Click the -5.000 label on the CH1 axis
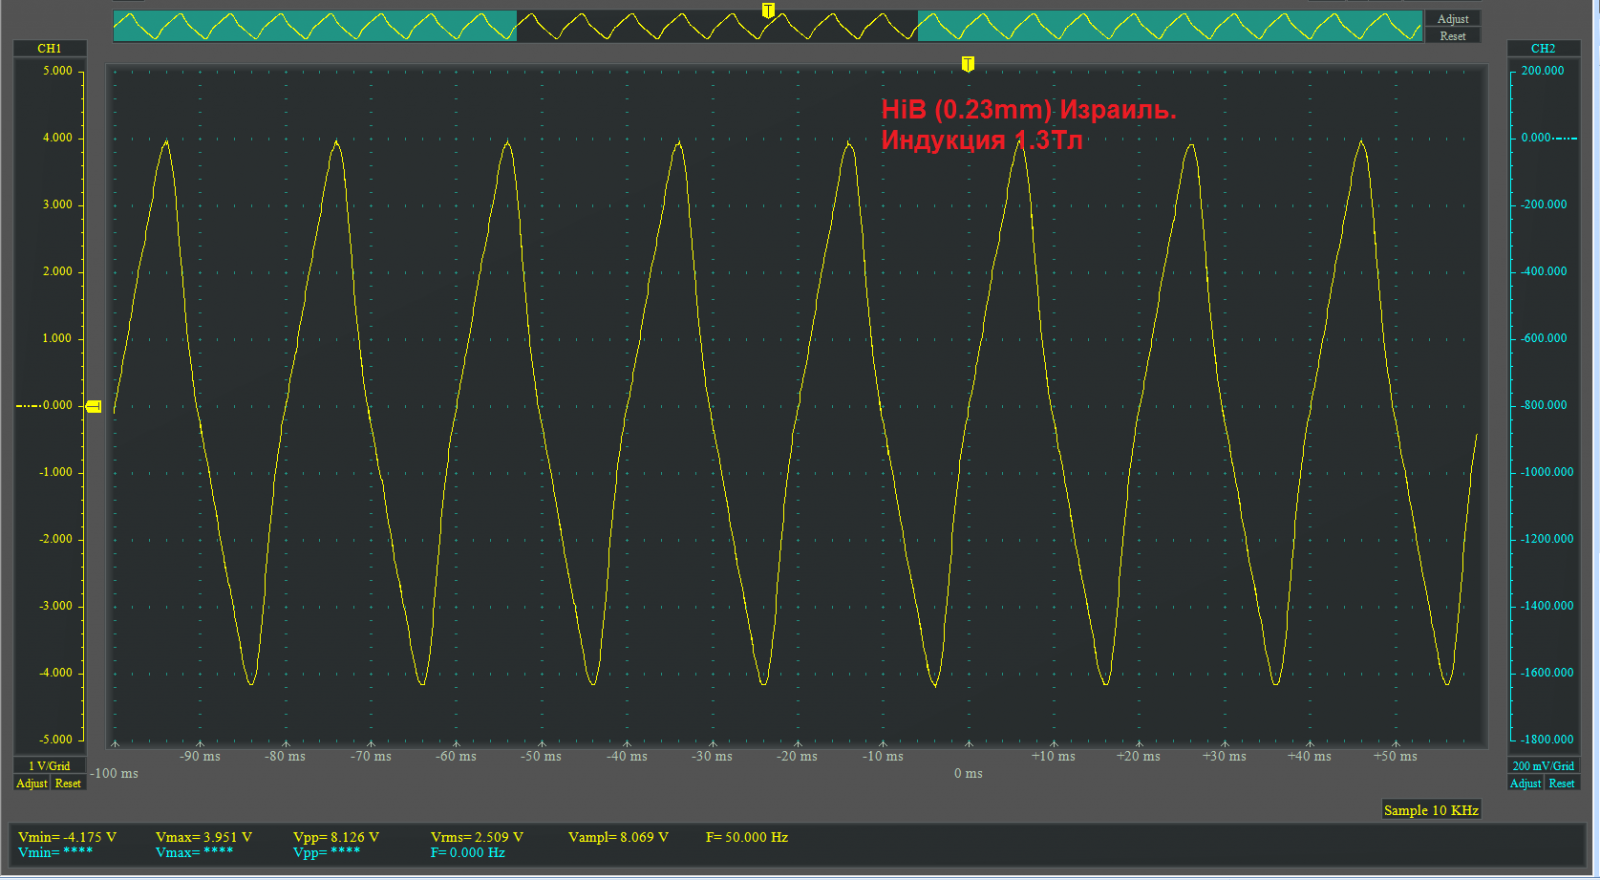 55,740
